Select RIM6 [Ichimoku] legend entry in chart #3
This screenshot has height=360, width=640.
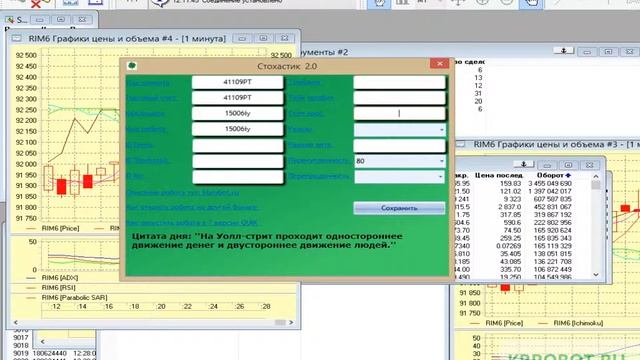[x=578, y=323]
